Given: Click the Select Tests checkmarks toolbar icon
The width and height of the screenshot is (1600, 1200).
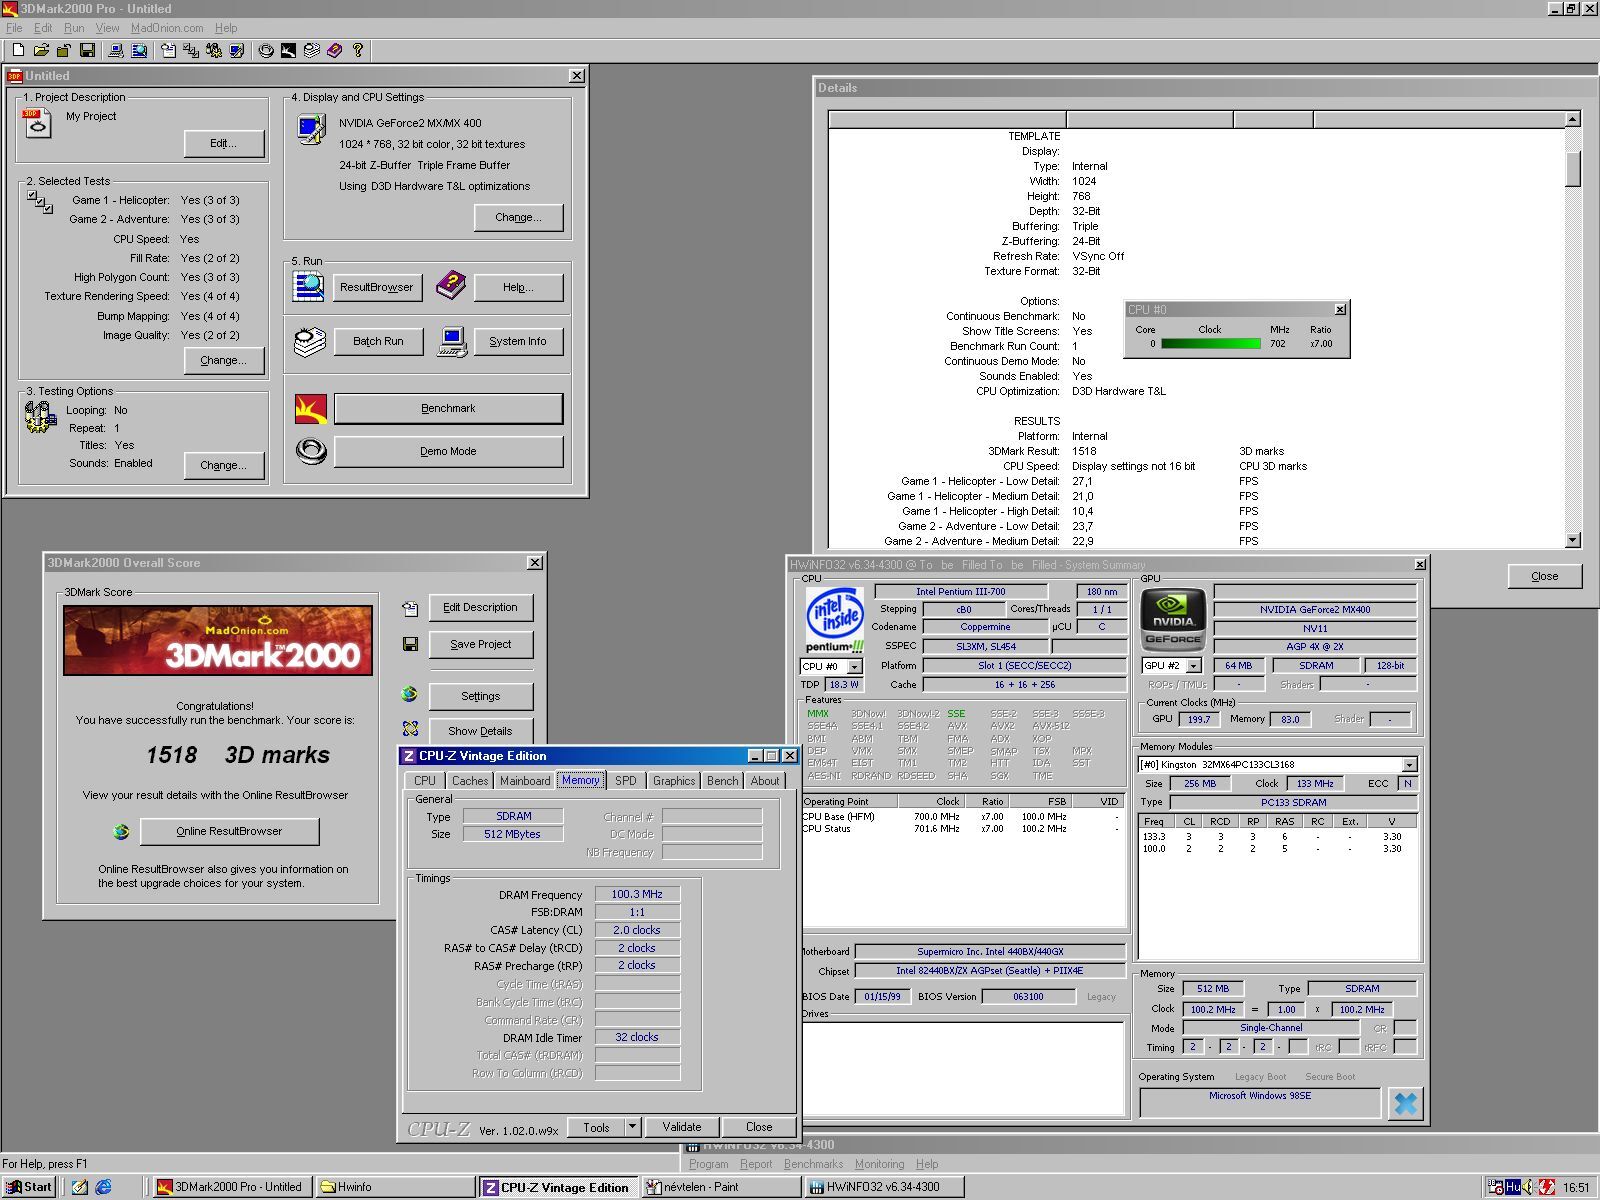Looking at the screenshot, I should (x=190, y=50).
